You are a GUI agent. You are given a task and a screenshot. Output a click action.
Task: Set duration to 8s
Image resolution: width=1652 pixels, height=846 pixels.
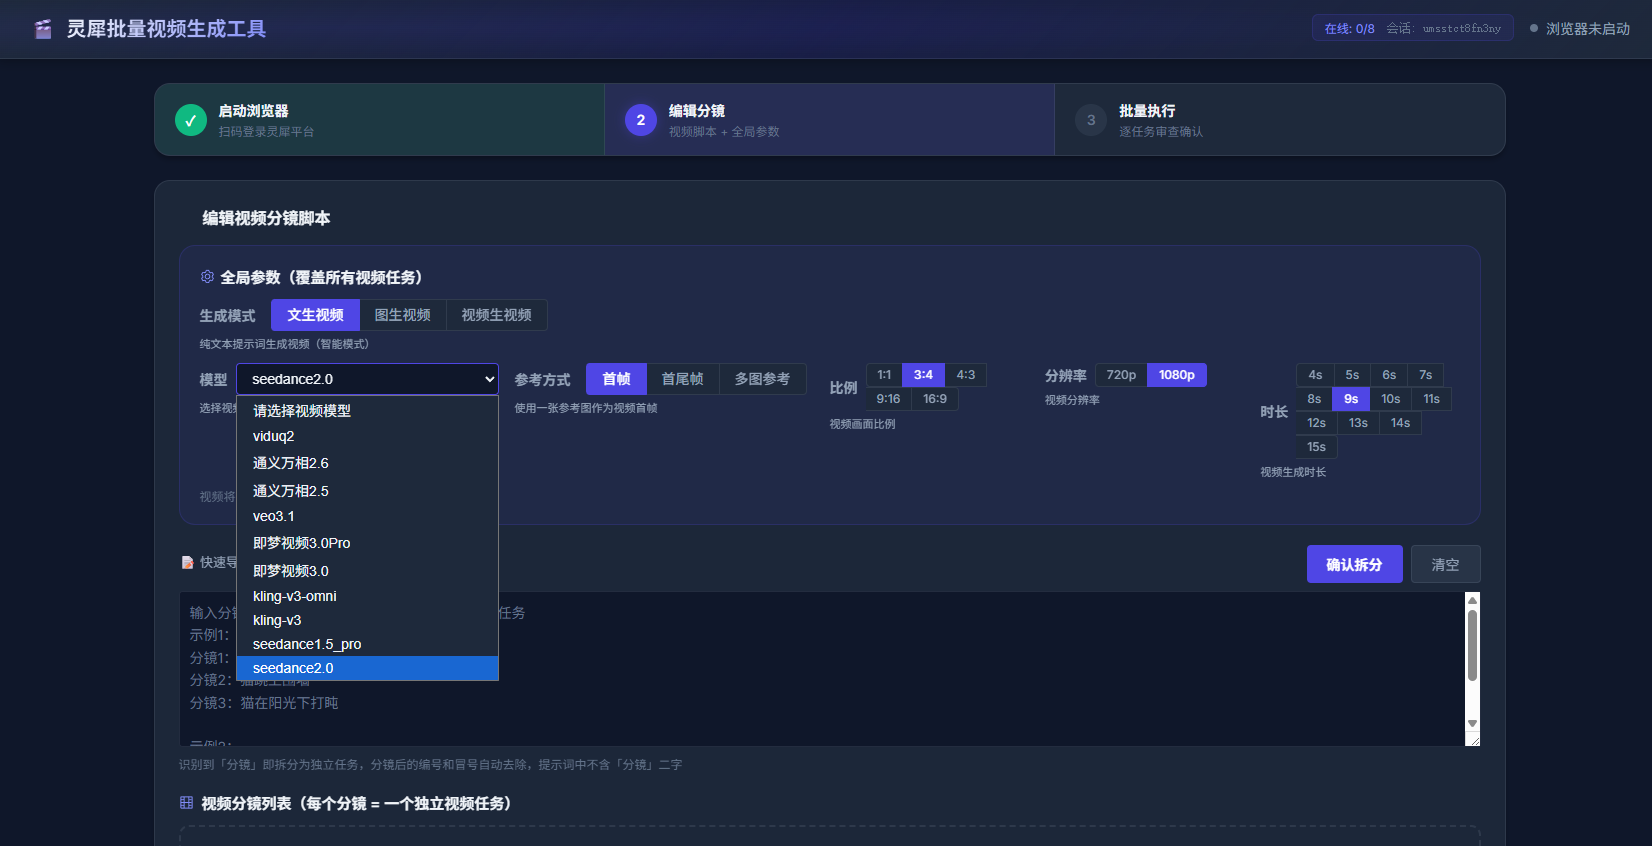point(1314,399)
